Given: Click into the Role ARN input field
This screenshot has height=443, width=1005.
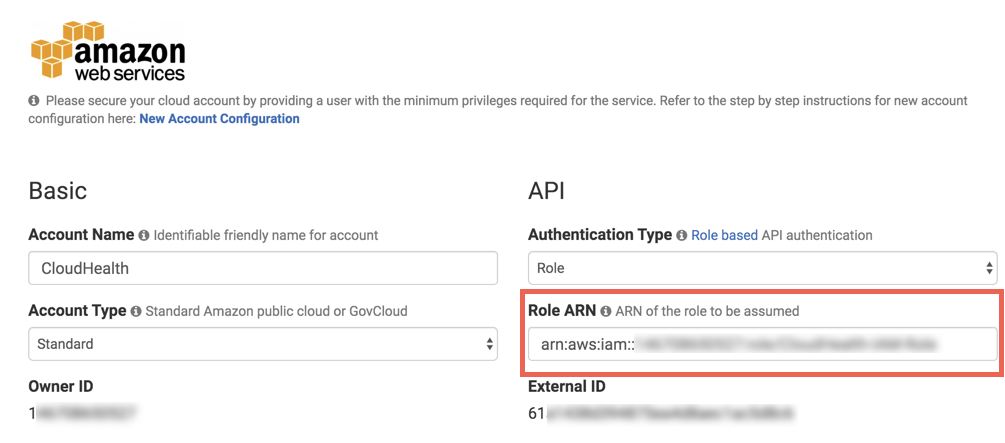Looking at the screenshot, I should click(x=763, y=344).
